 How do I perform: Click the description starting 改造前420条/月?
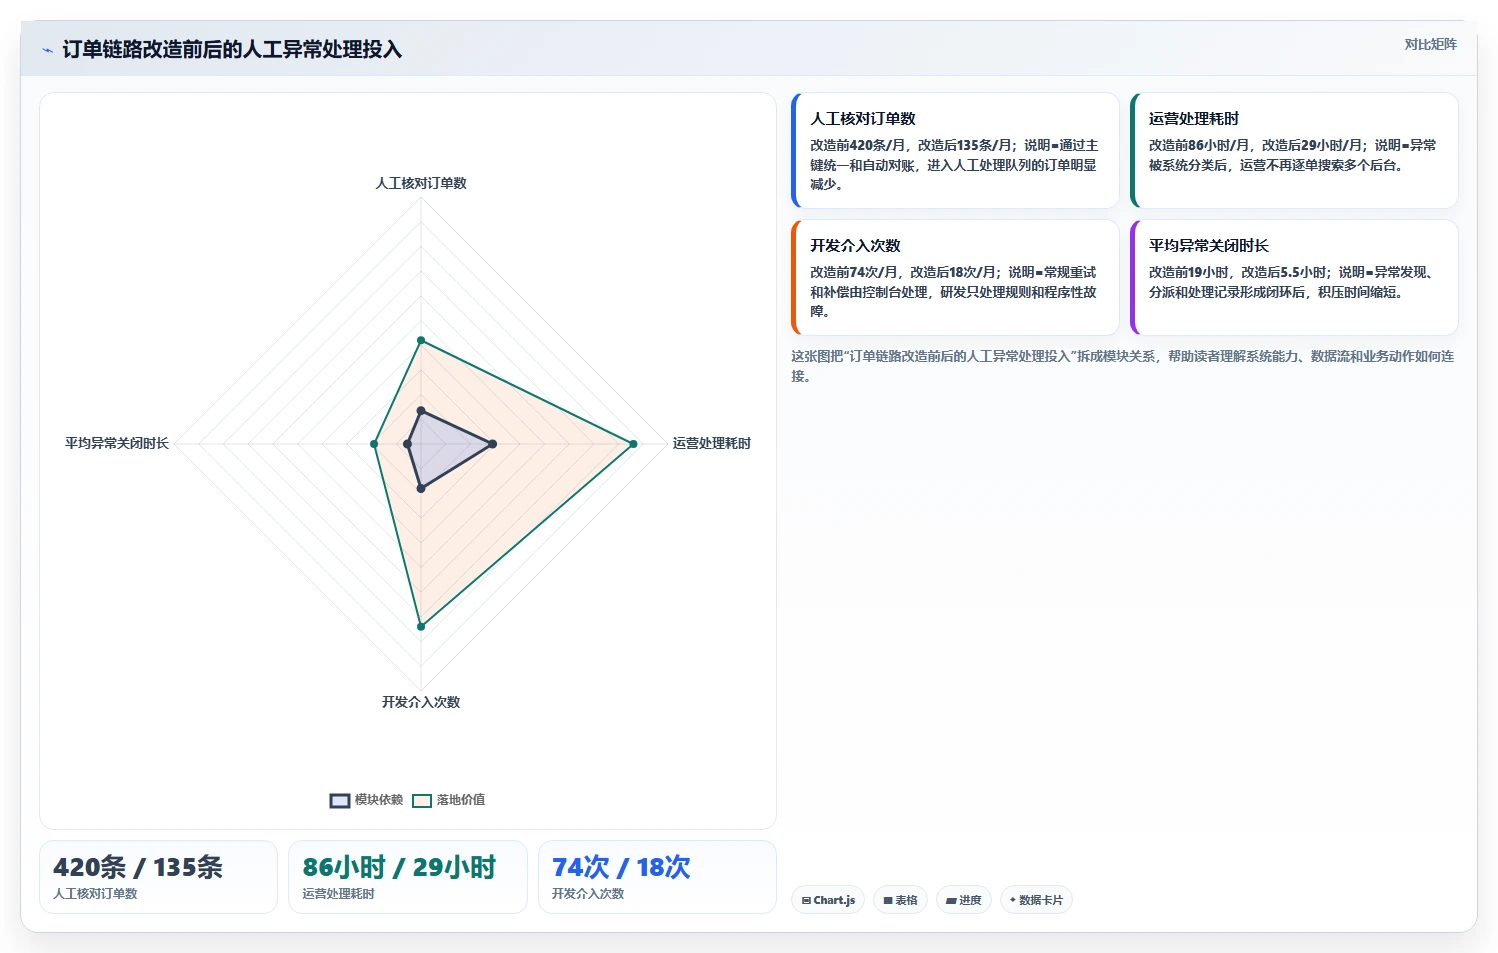tap(954, 165)
